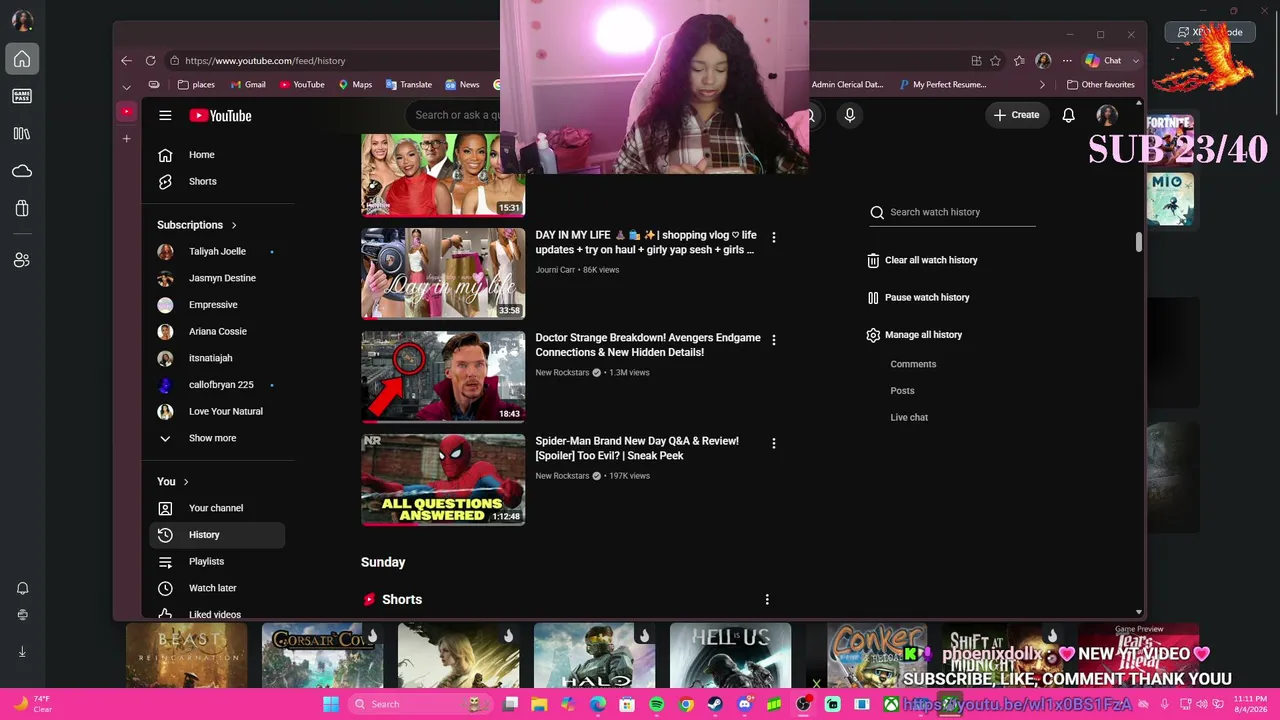The height and width of the screenshot is (720, 1280).
Task: Open the Store bag in Xbox sidebar
Action: (22, 208)
